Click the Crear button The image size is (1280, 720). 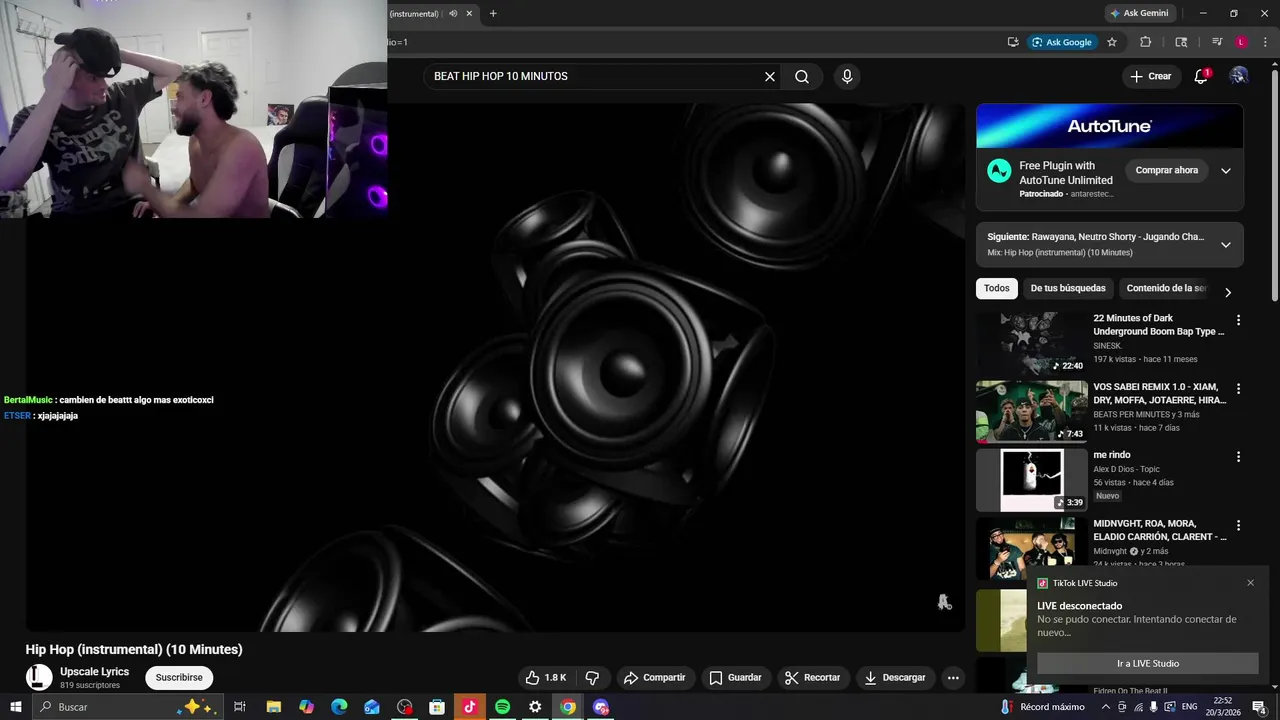[1150, 76]
